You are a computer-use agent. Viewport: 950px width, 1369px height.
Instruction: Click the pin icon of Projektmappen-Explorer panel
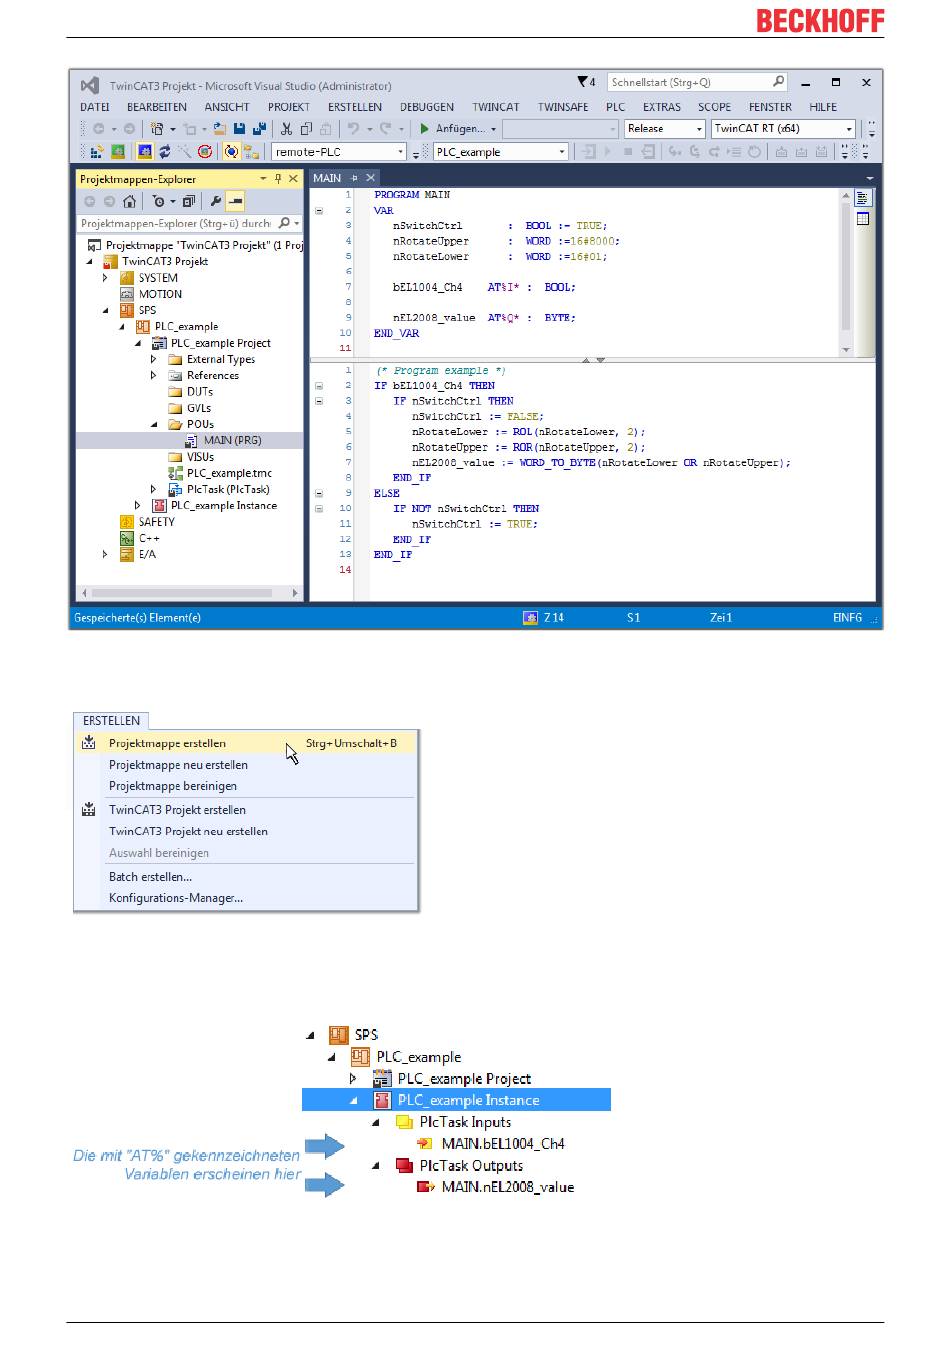(x=278, y=179)
